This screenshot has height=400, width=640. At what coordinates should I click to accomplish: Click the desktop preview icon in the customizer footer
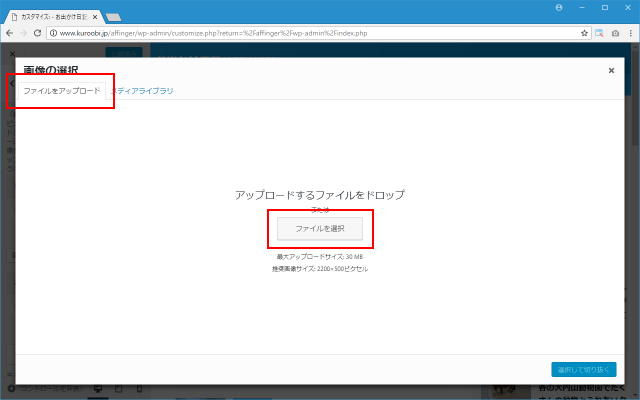coord(98,389)
